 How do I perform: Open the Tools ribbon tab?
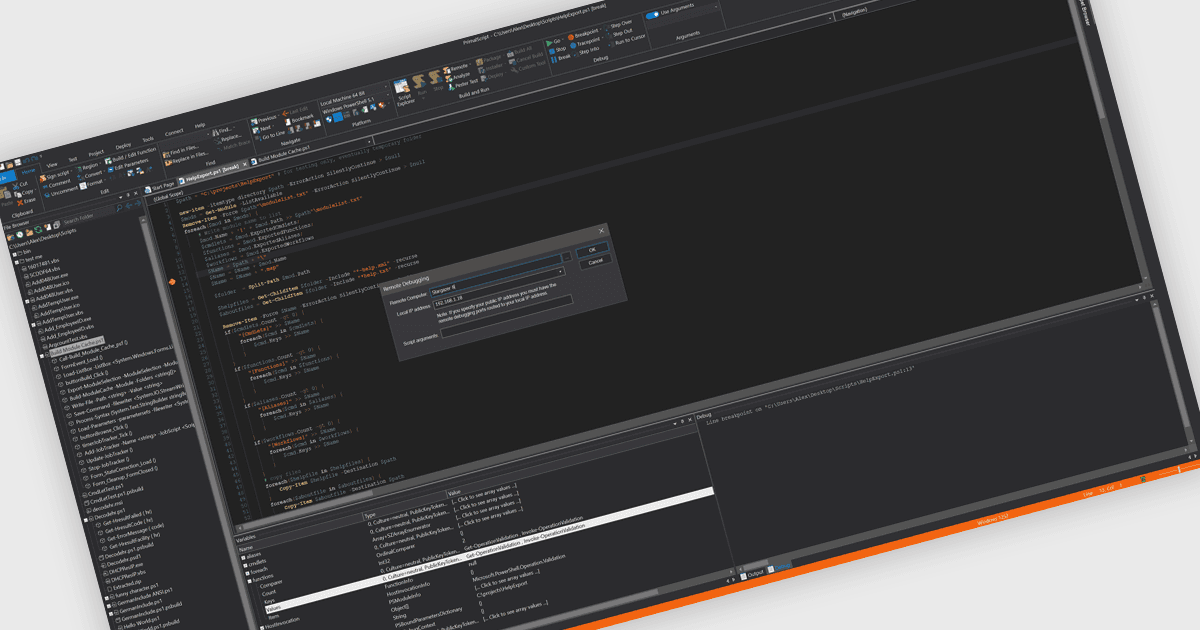coord(148,139)
